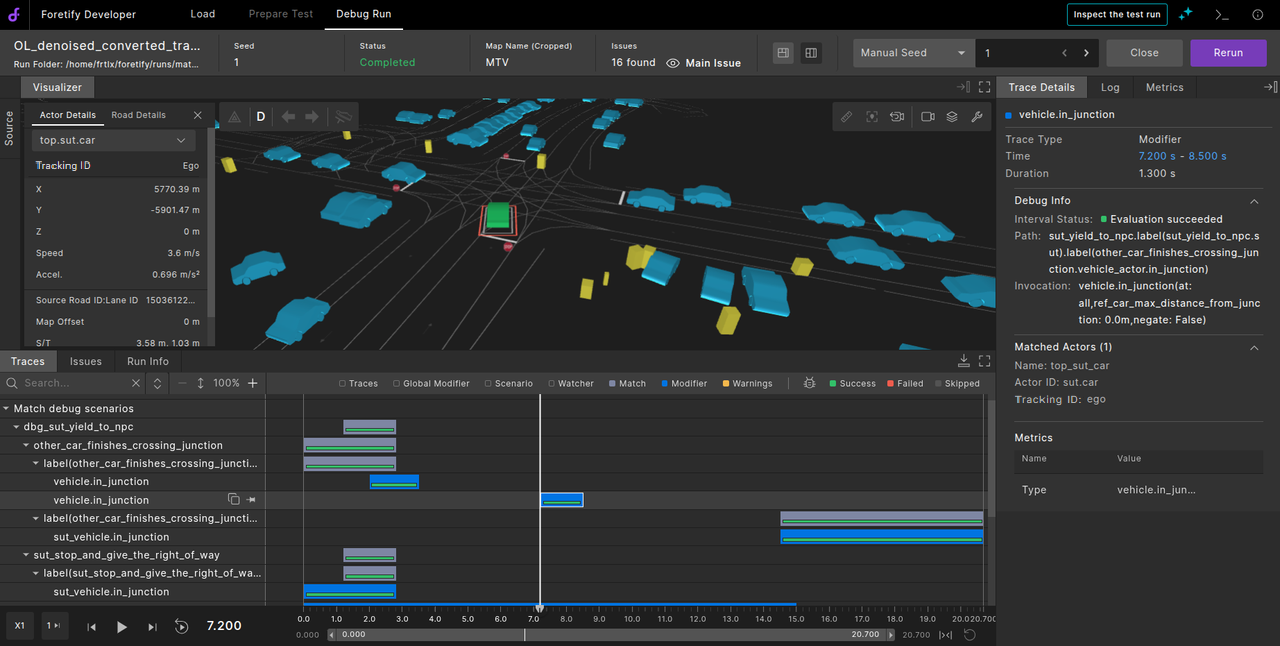Screen dimensions: 1280x646
Task: Click the bug debug icon in traces filter bar
Action: [x=810, y=383]
